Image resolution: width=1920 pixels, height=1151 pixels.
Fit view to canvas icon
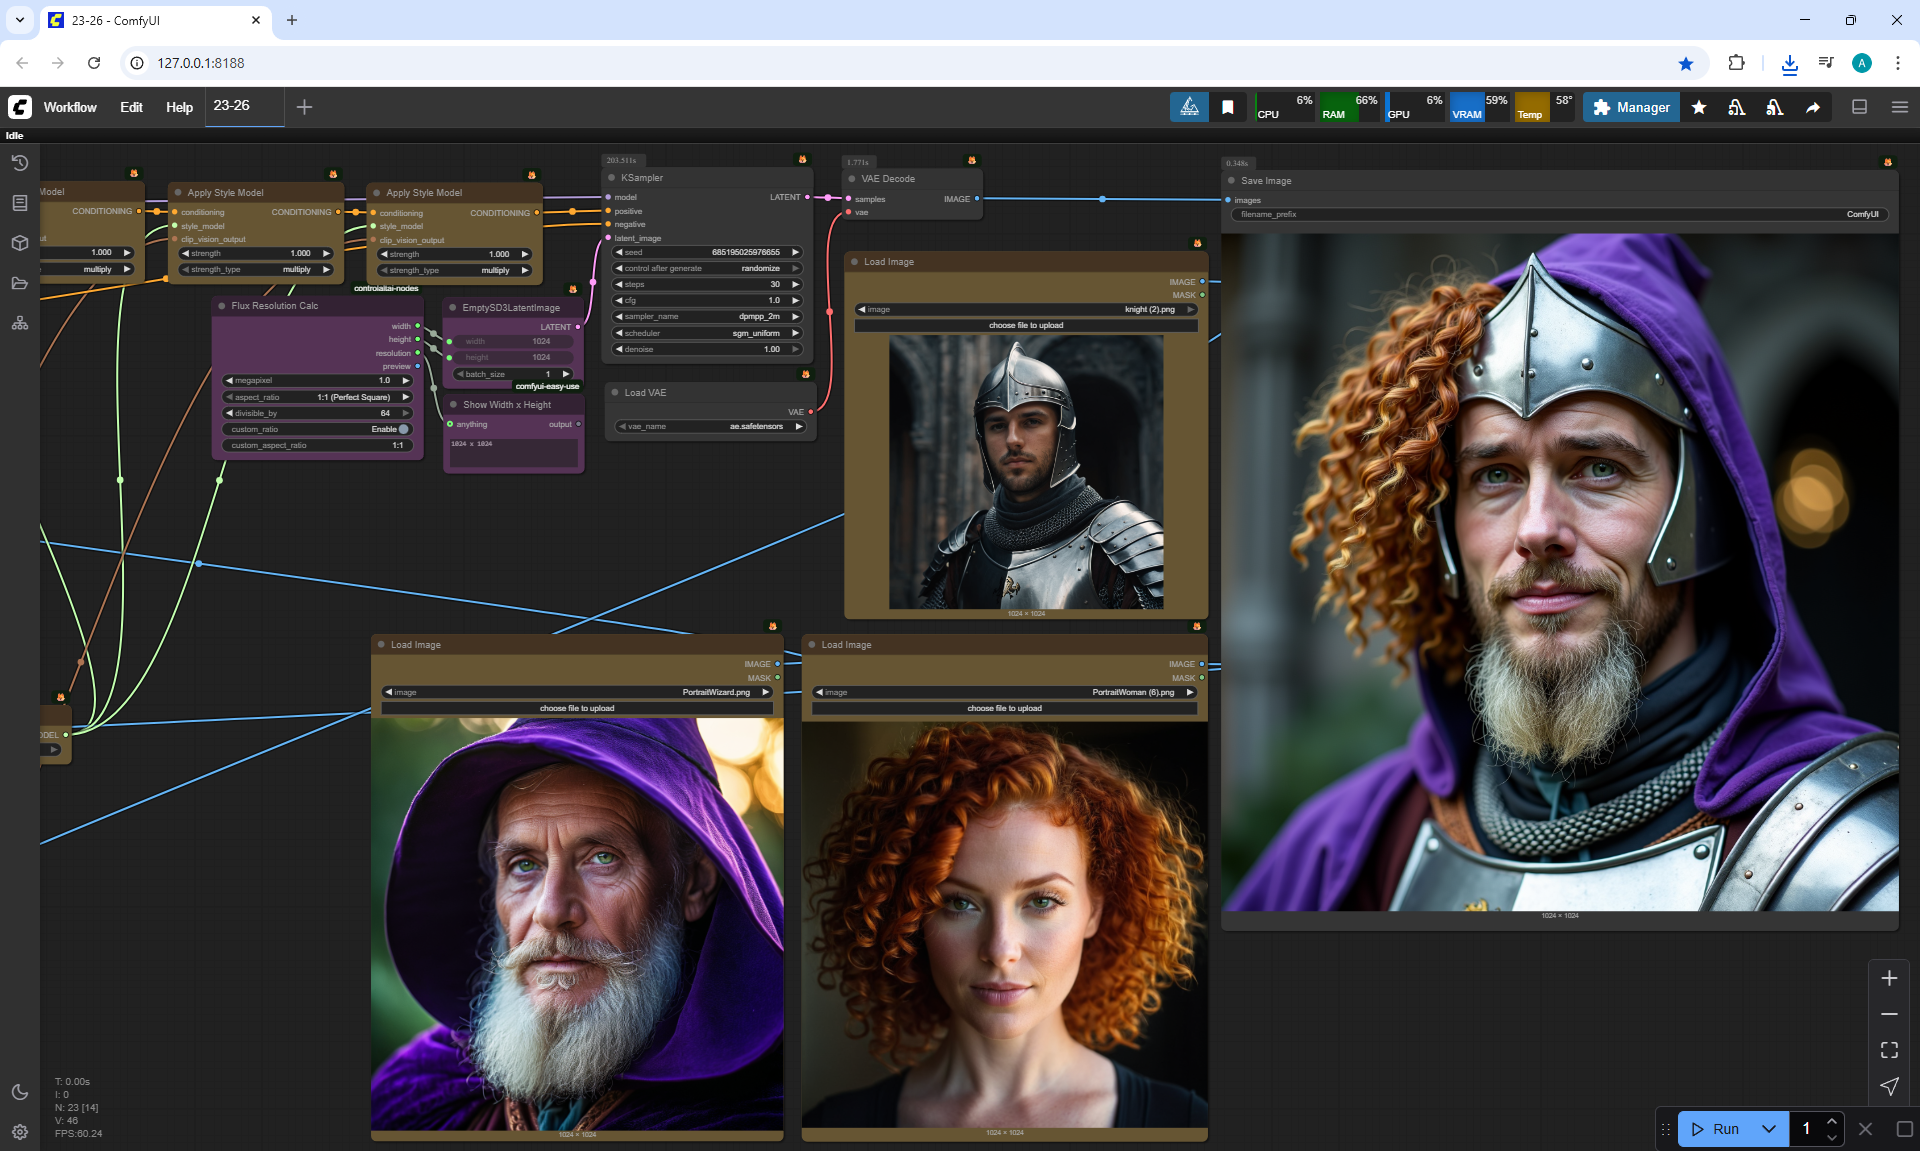pos(1889,1050)
